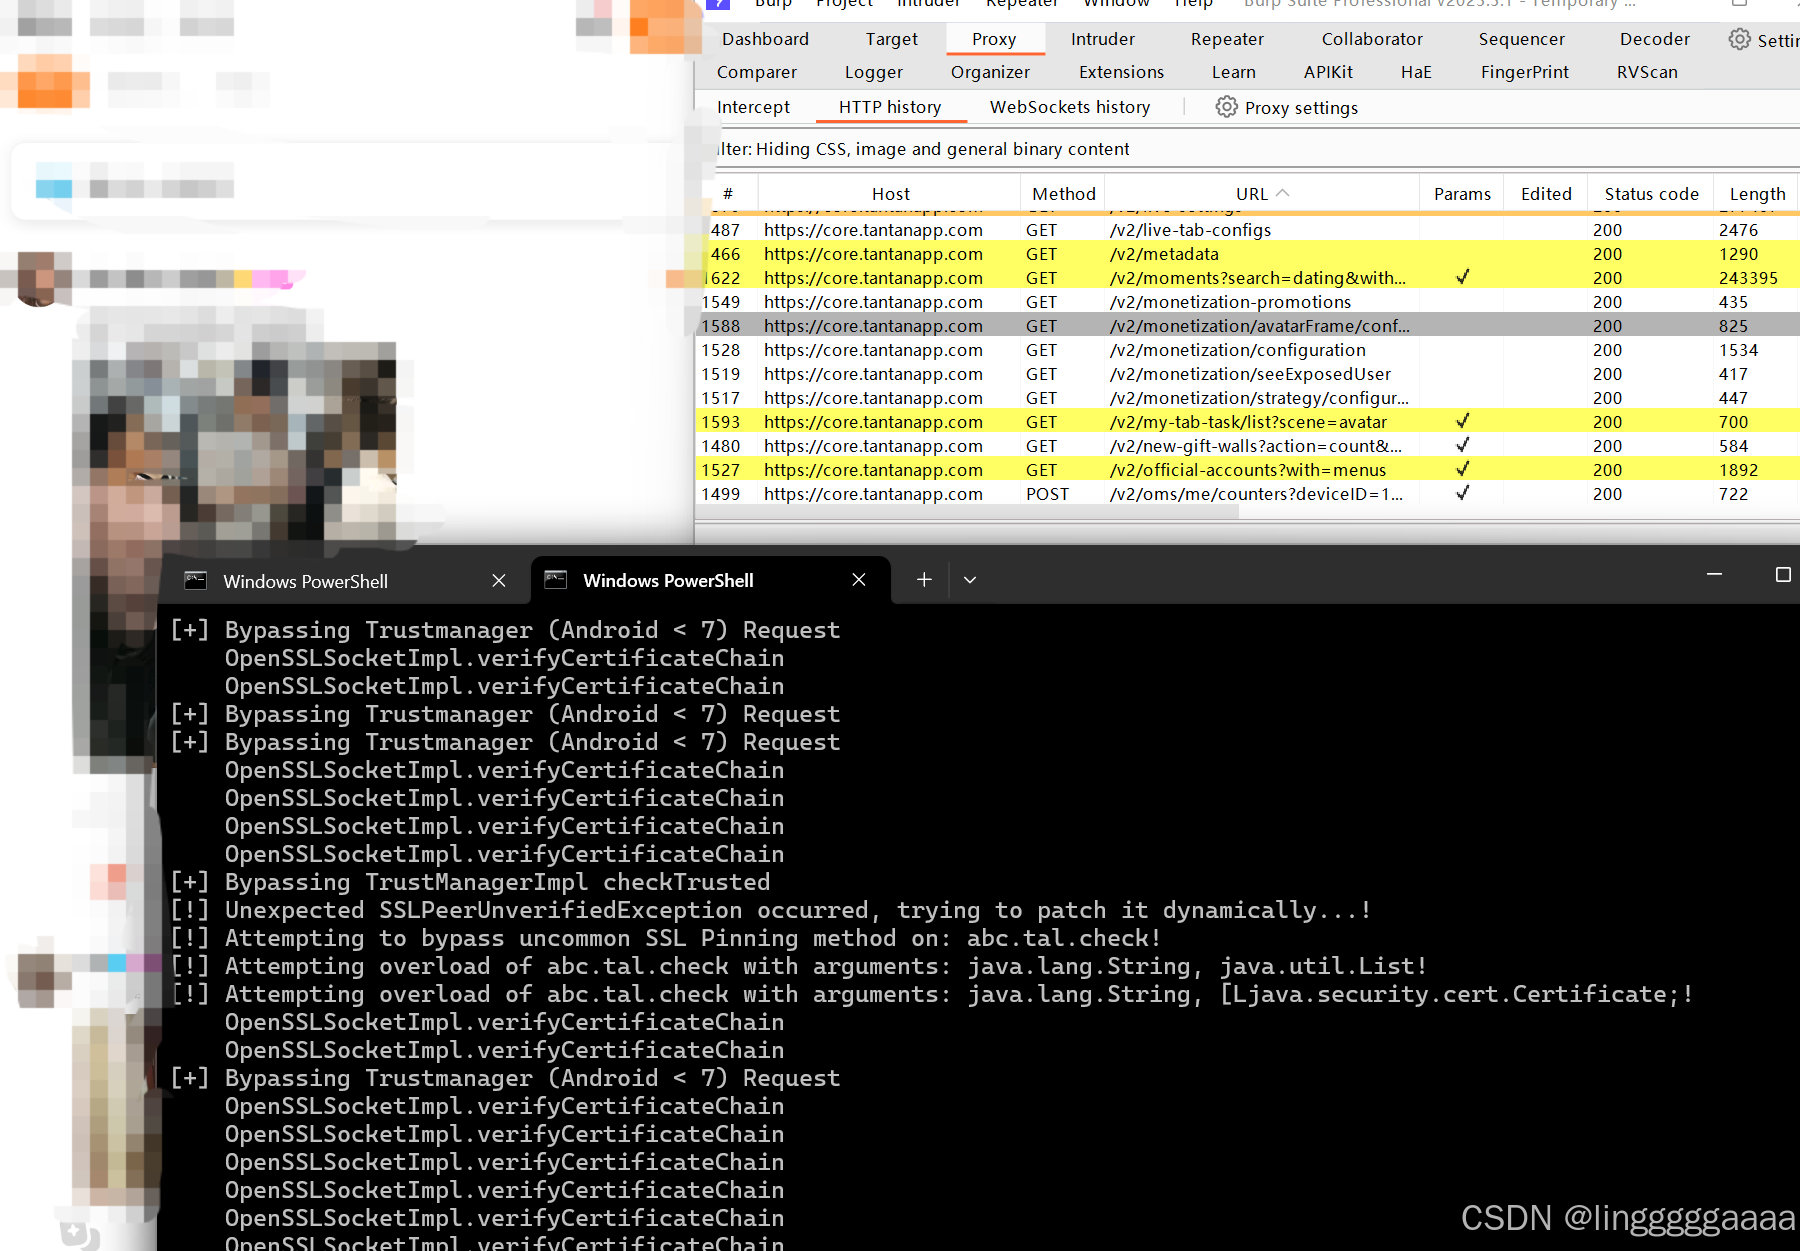Sort by the Method column header
Viewport: 1800px width, 1251px height.
(1063, 194)
